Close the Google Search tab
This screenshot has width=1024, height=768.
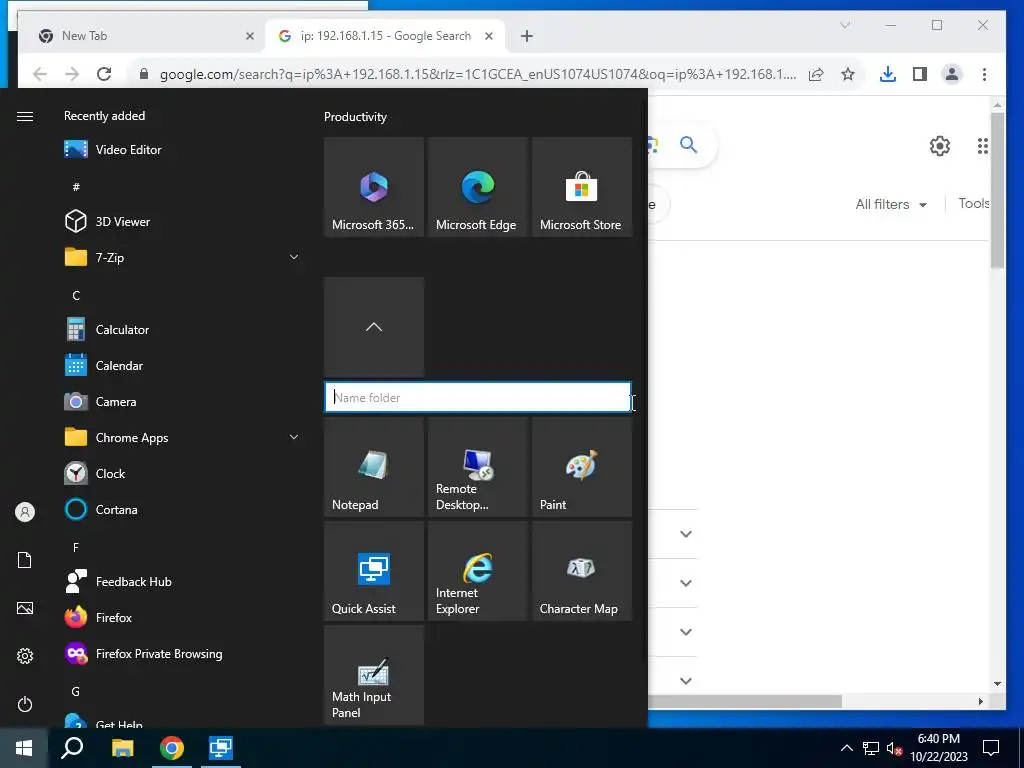[x=488, y=37]
